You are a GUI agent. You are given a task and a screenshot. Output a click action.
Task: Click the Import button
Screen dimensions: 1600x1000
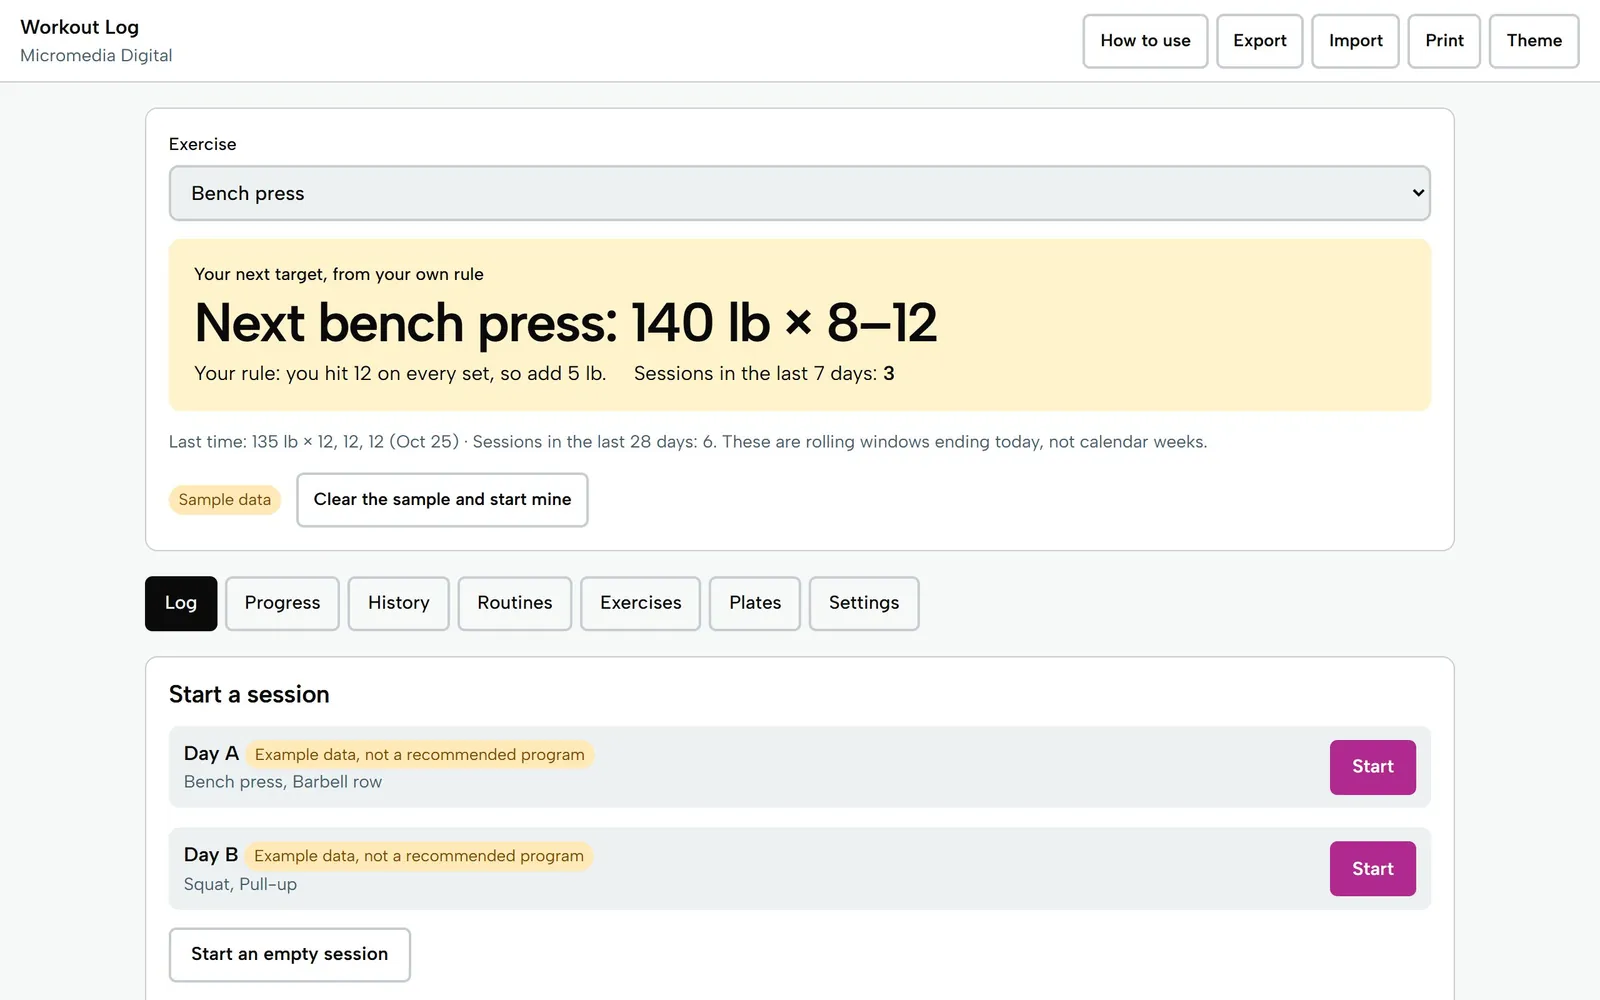click(x=1355, y=41)
